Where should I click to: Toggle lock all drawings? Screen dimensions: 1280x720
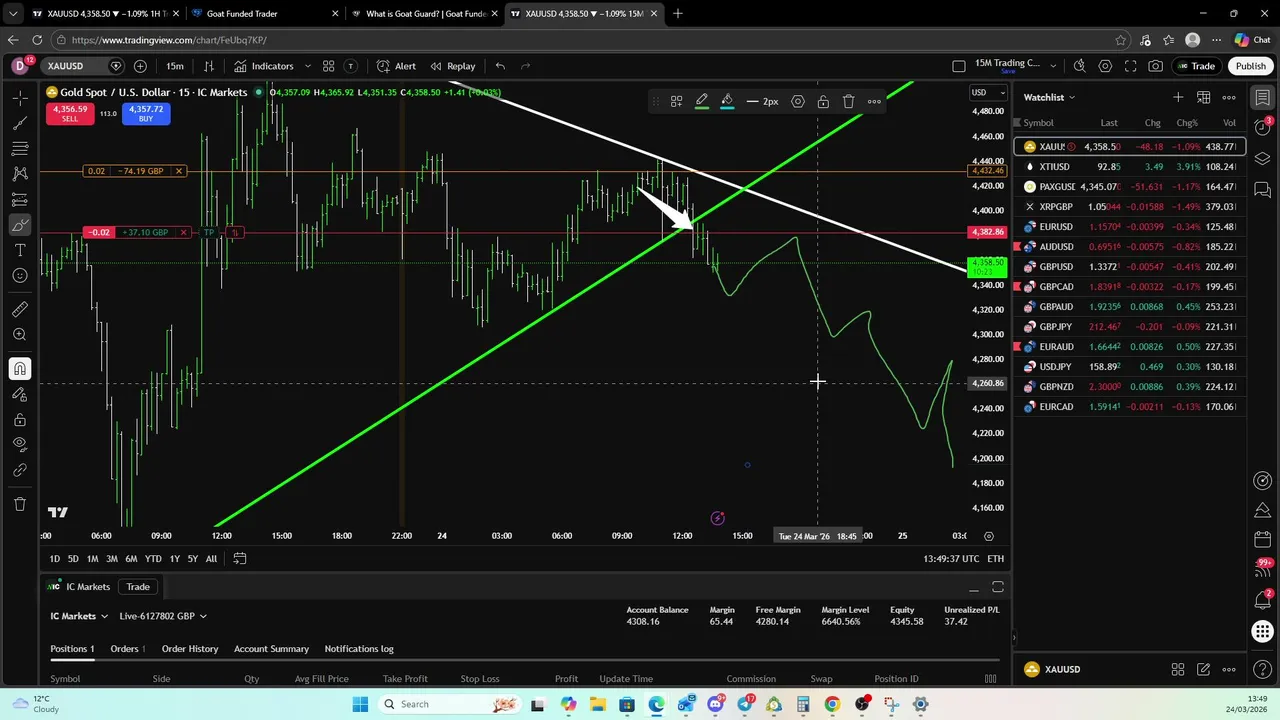pyautogui.click(x=20, y=420)
